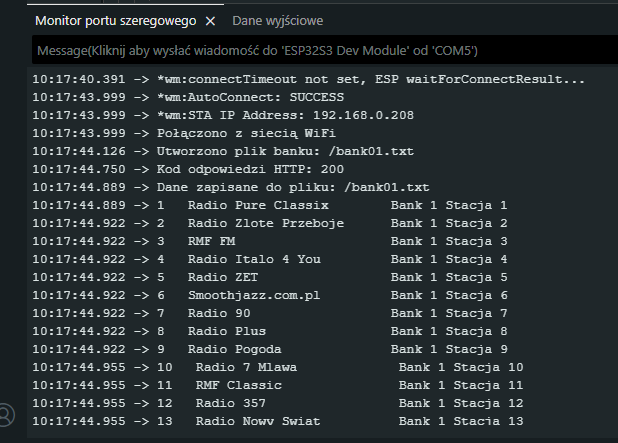
Task: Click the RMF FM station line
Action: (212, 241)
